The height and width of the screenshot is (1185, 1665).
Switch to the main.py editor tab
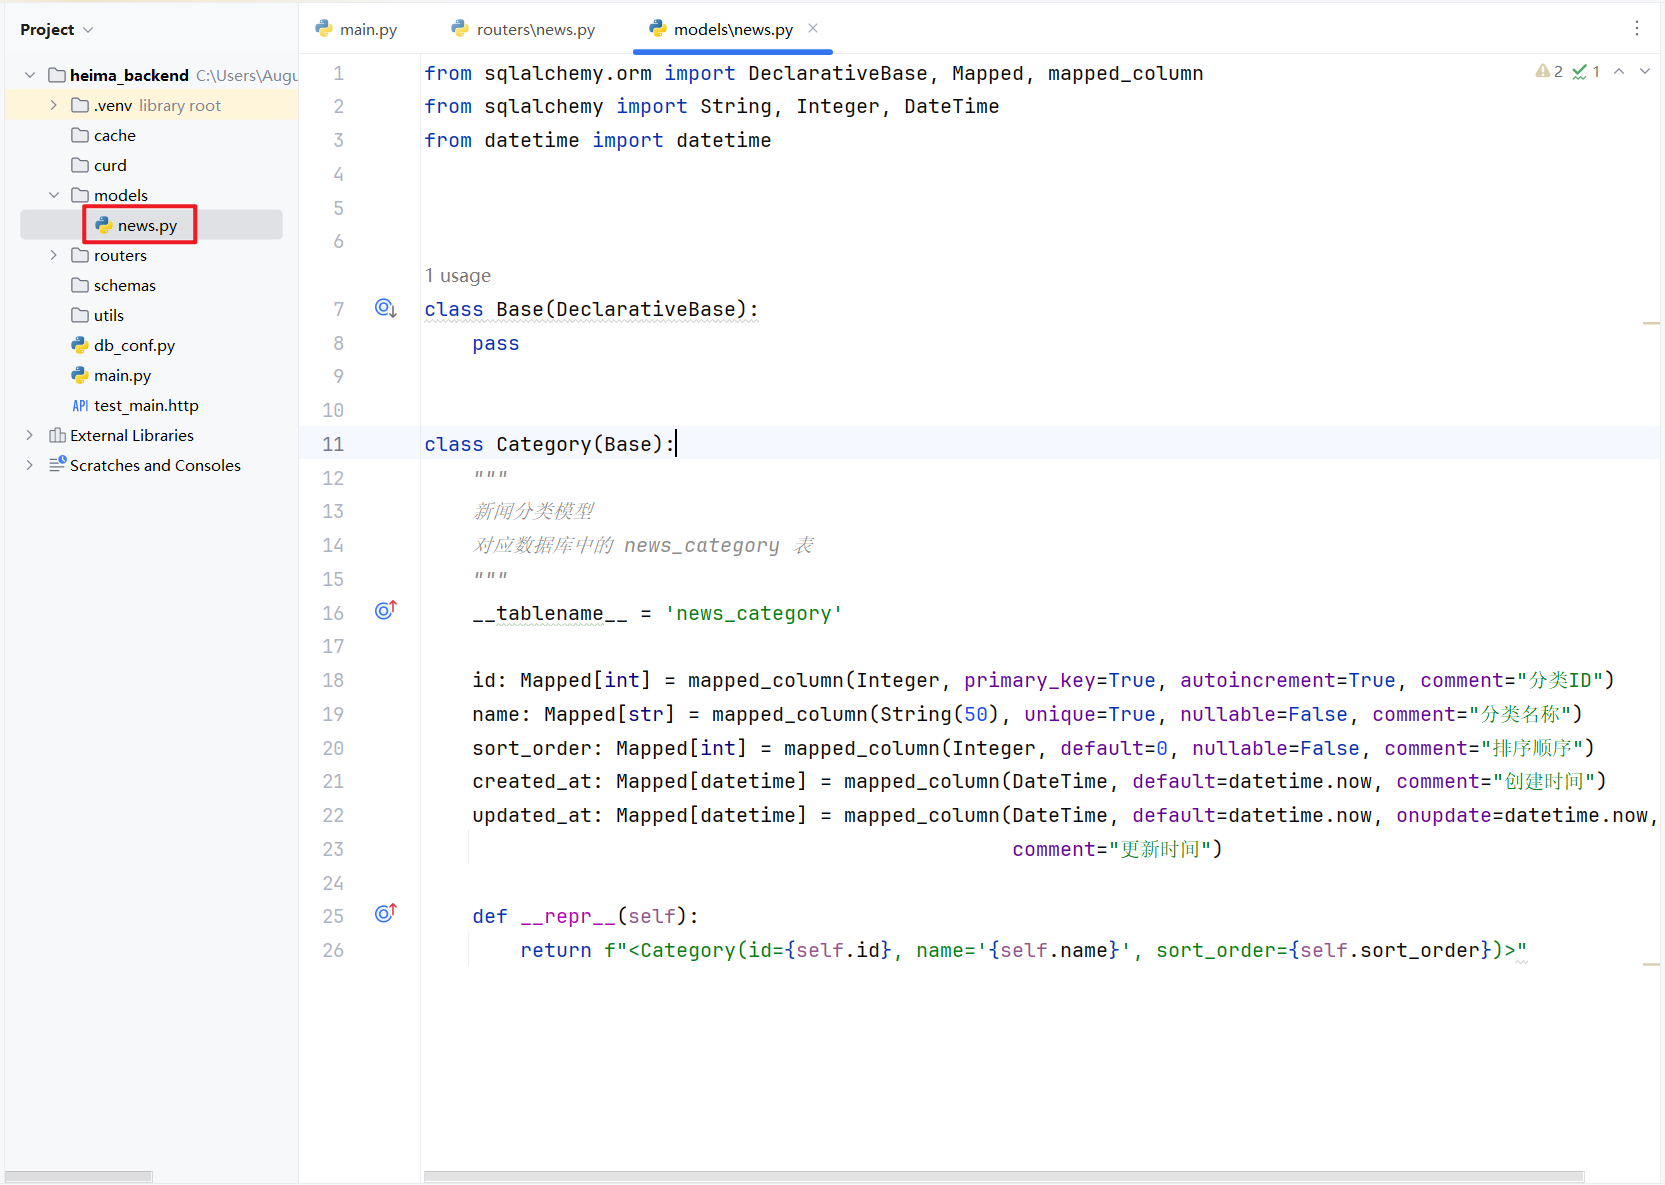click(x=357, y=29)
